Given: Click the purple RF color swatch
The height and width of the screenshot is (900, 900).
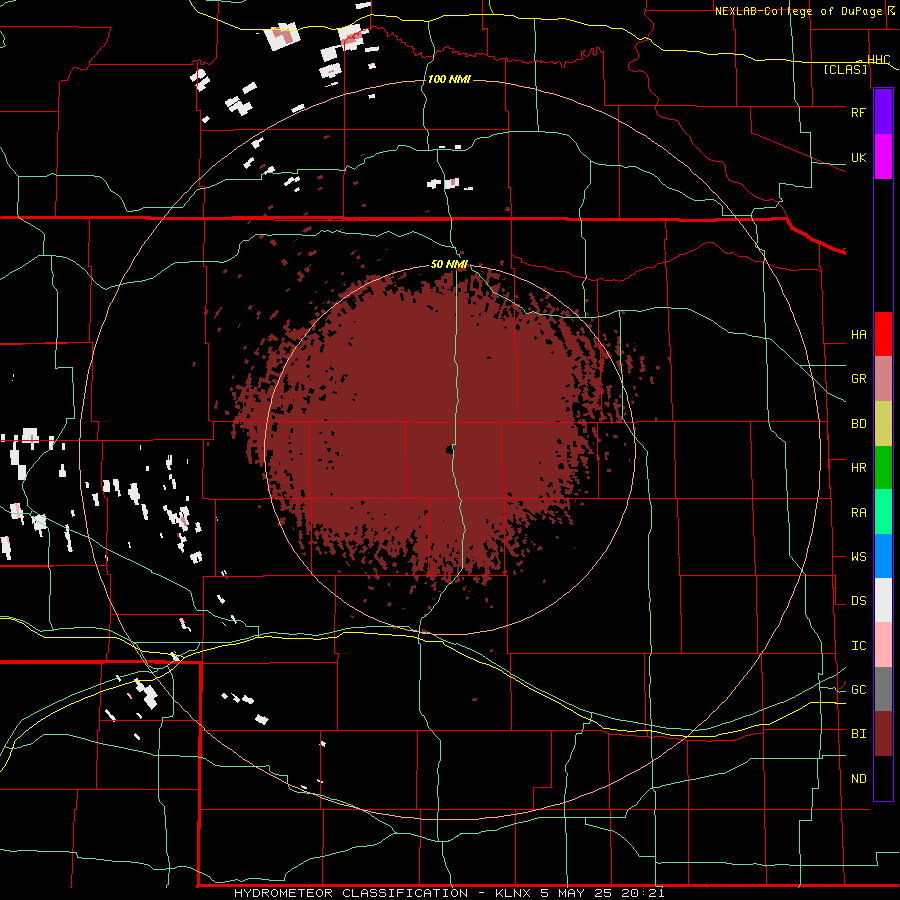Looking at the screenshot, I should point(883,112).
